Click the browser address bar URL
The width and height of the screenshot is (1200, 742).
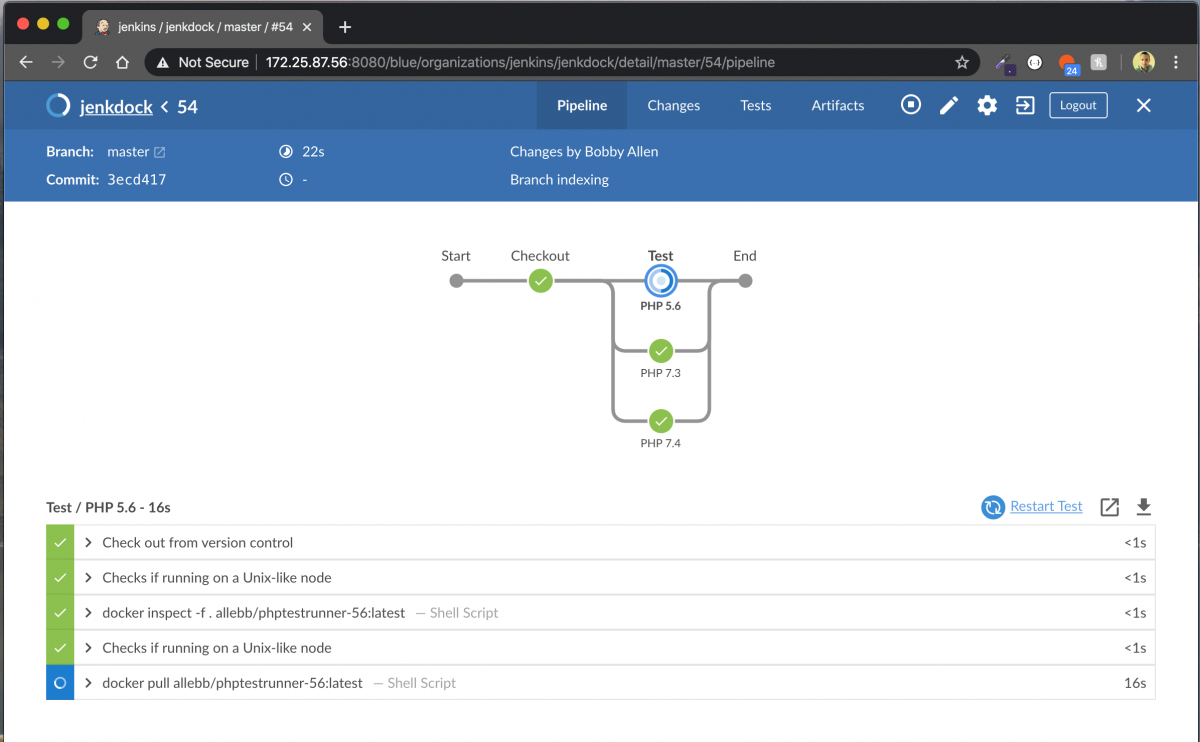(520, 62)
